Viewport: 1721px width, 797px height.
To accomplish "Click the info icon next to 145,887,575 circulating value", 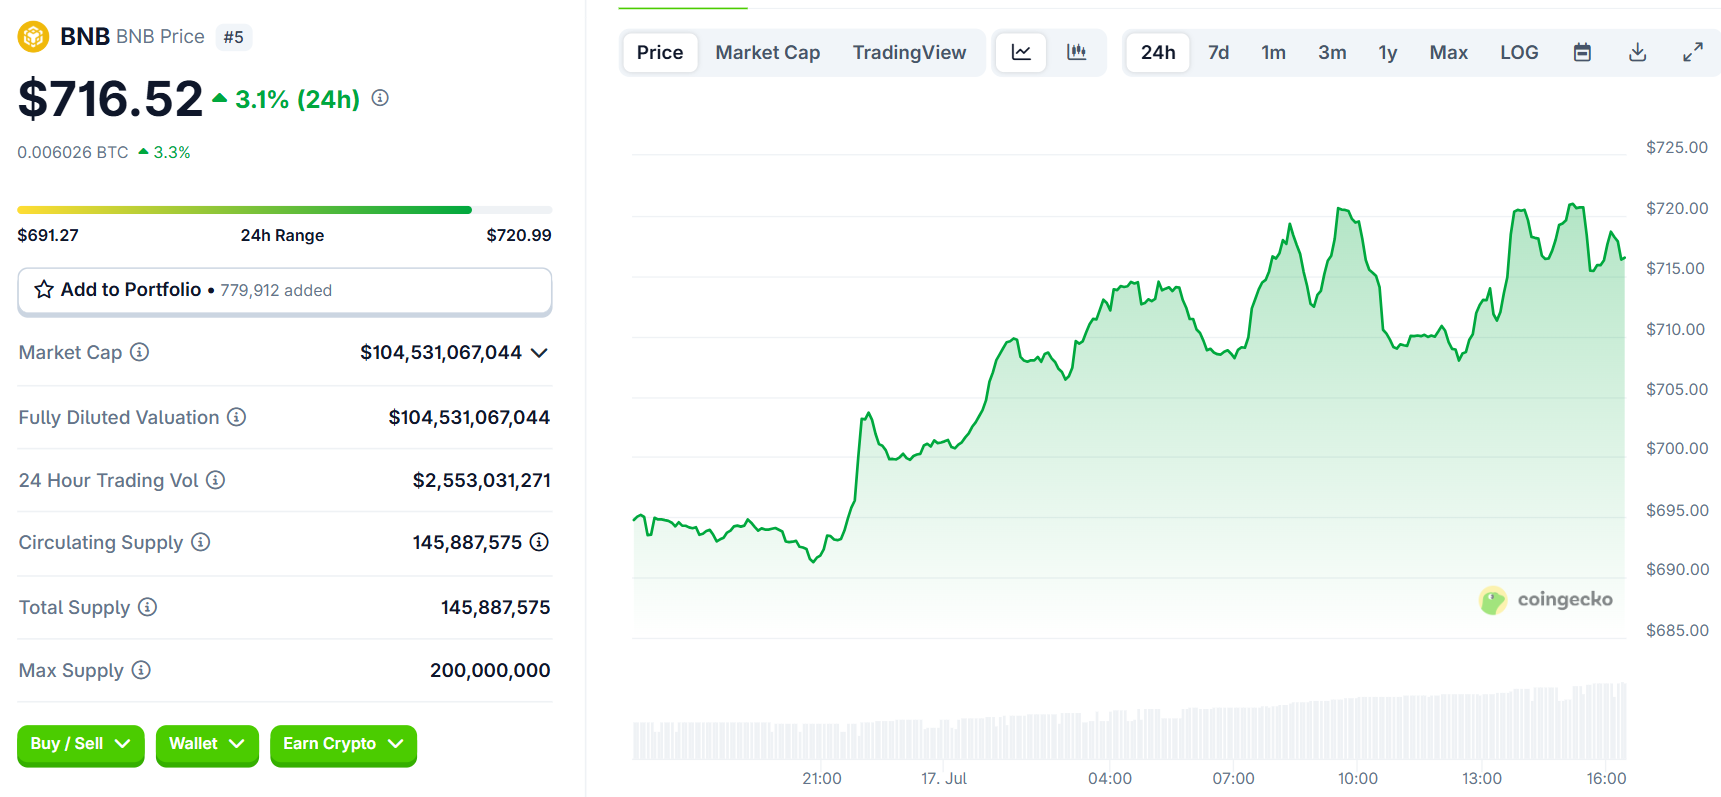I will coord(539,542).
